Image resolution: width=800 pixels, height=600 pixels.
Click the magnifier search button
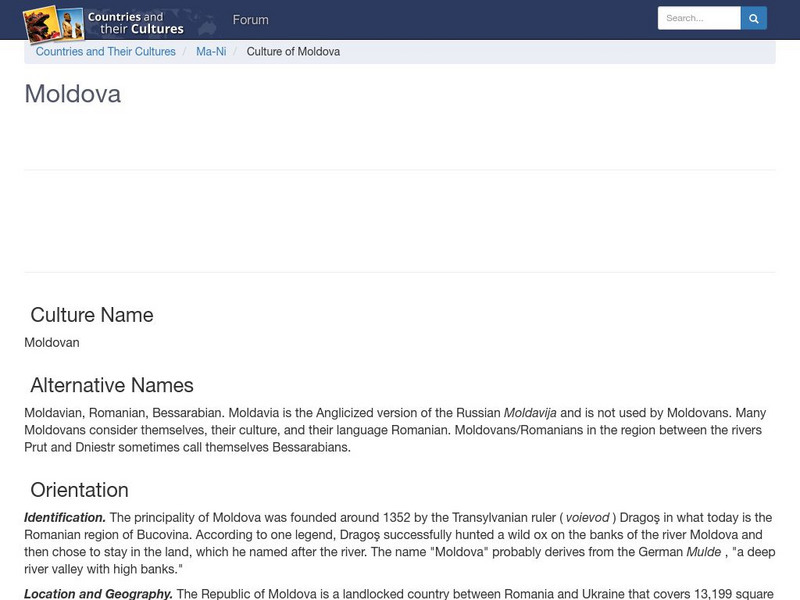[754, 18]
